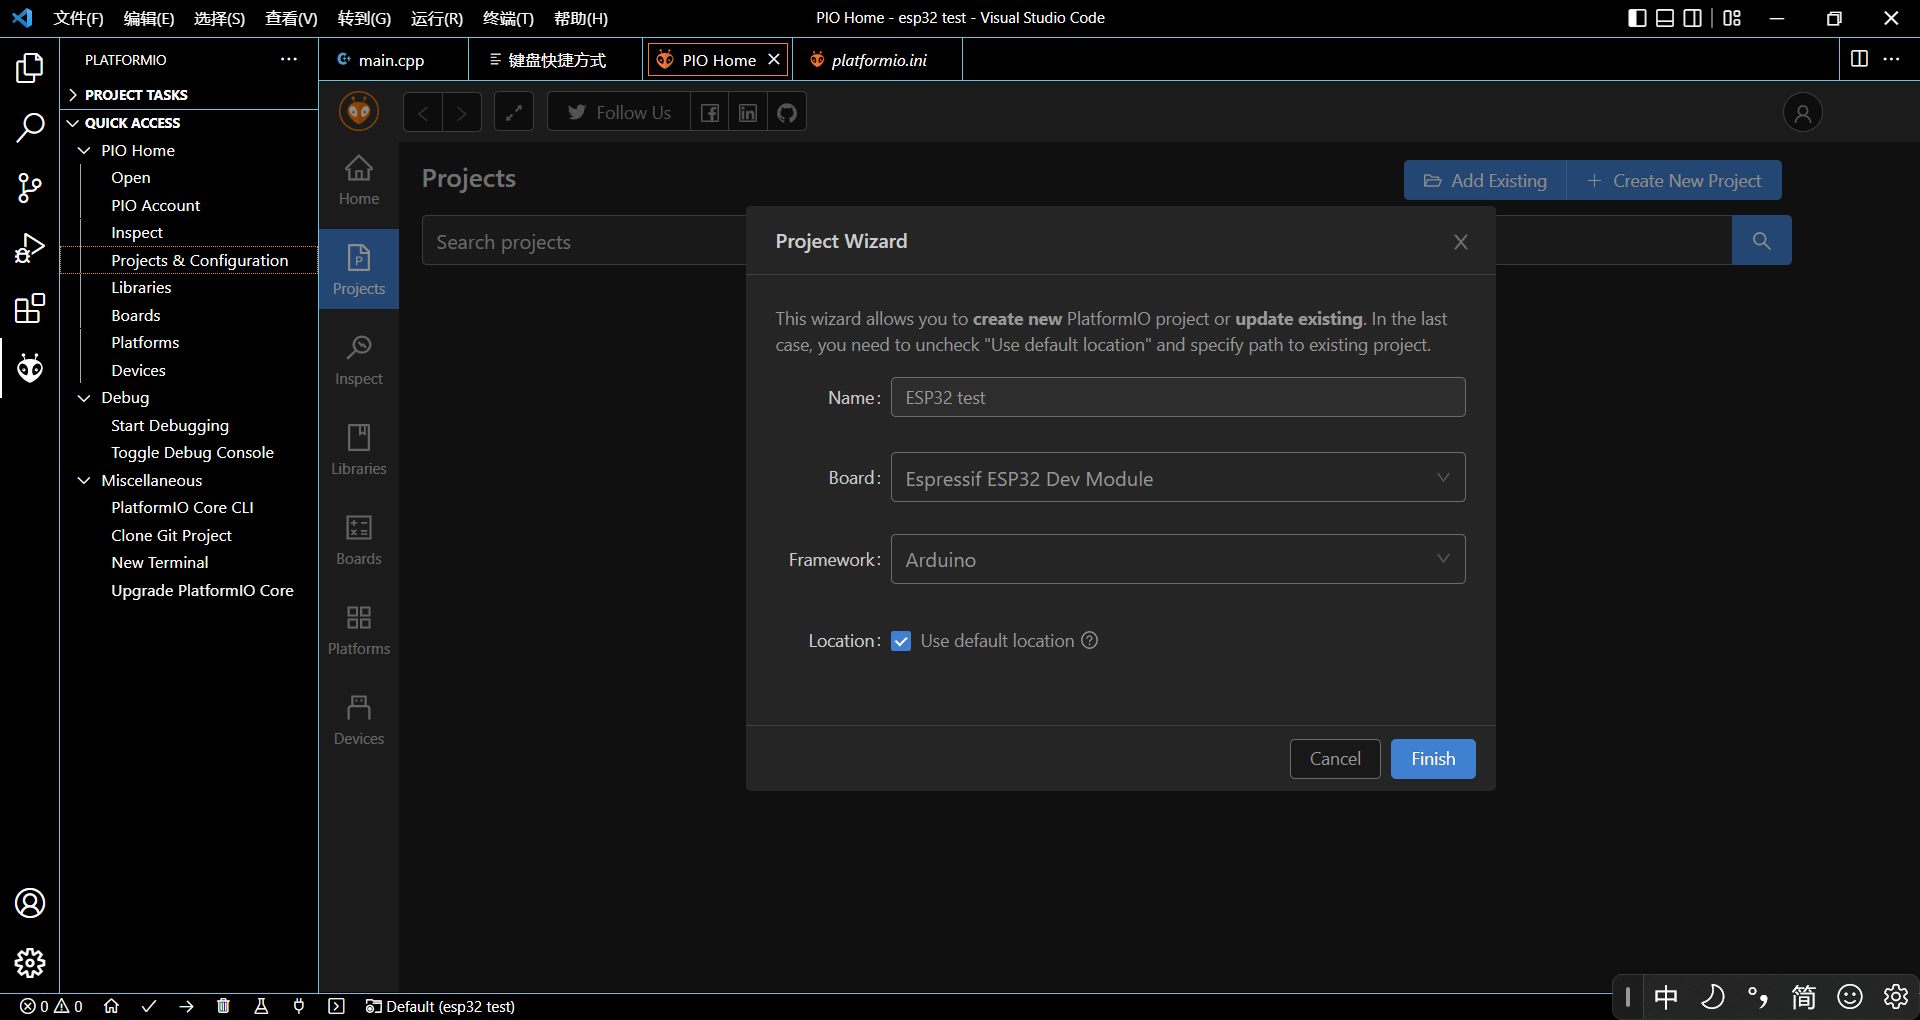
Task: Open the Explorer view in activity bar
Action: click(30, 68)
